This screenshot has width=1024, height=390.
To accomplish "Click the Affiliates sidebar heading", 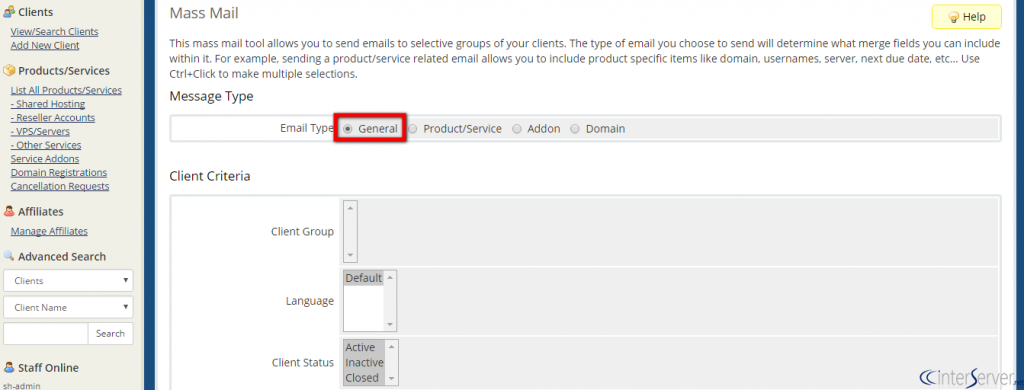I will pyautogui.click(x=40, y=212).
